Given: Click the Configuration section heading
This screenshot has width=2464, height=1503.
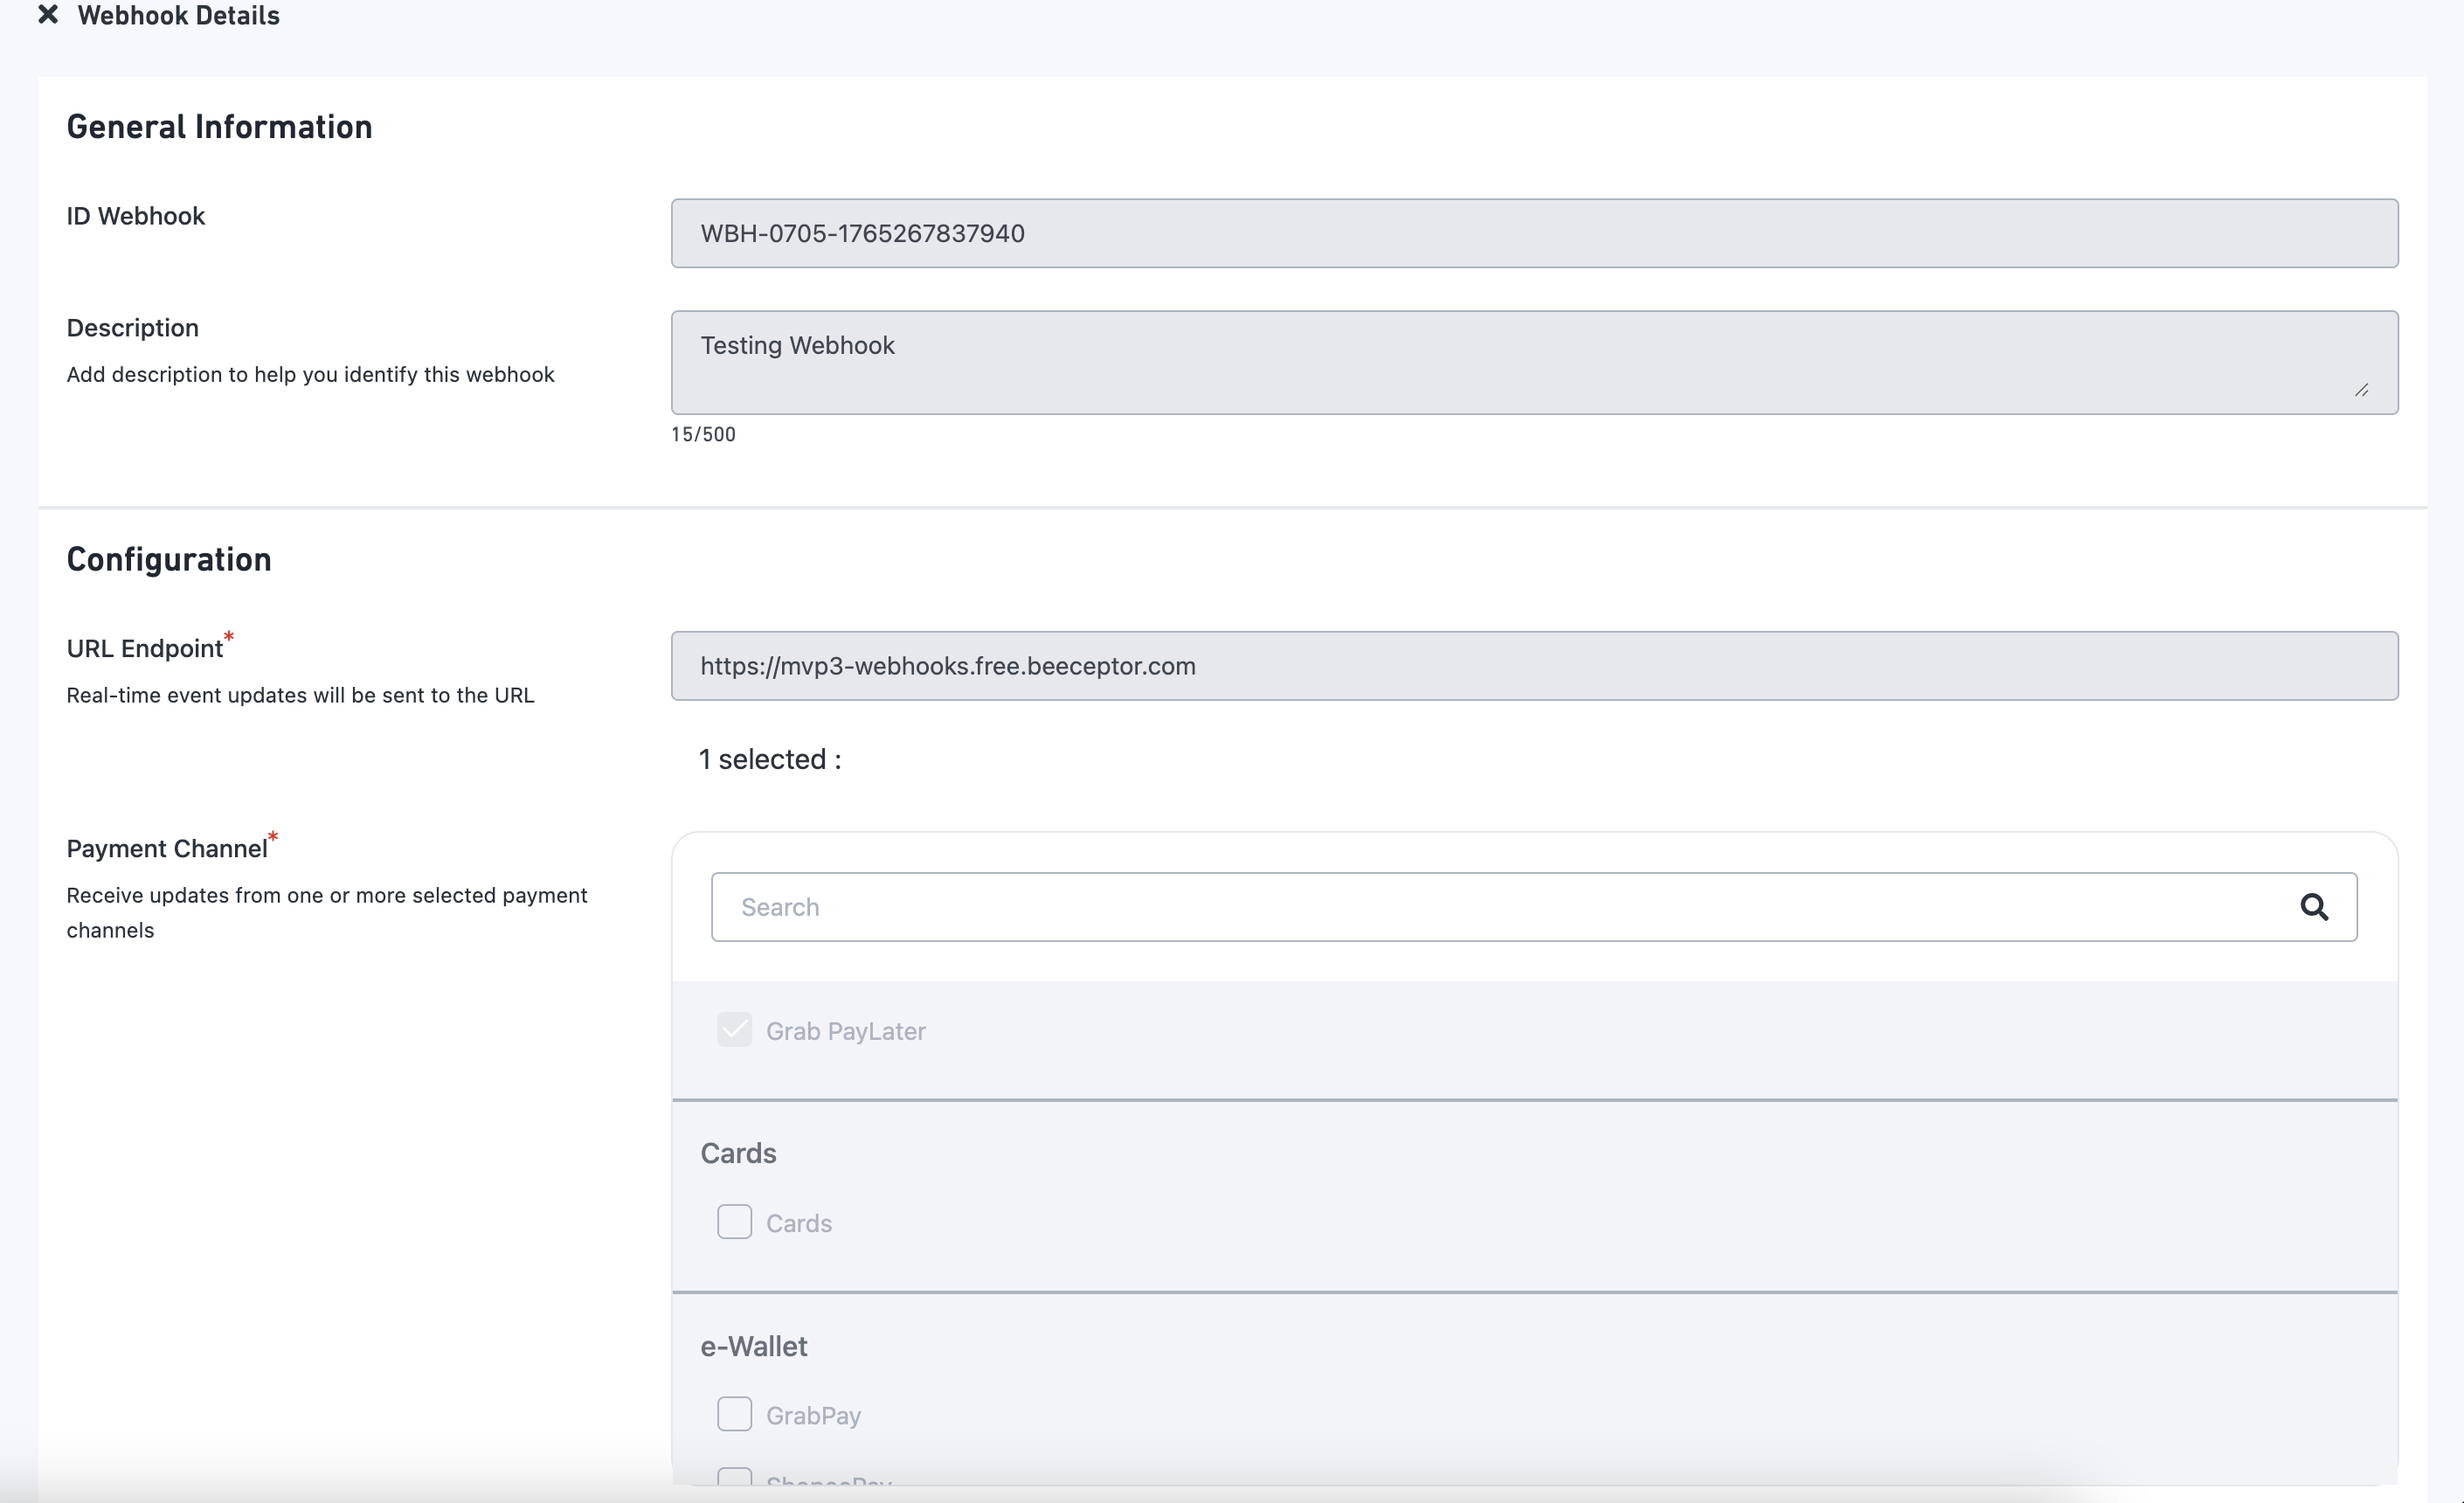Looking at the screenshot, I should click(169, 559).
